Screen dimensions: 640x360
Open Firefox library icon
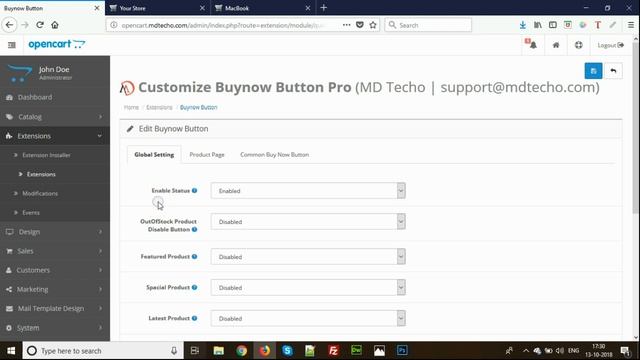point(538,25)
